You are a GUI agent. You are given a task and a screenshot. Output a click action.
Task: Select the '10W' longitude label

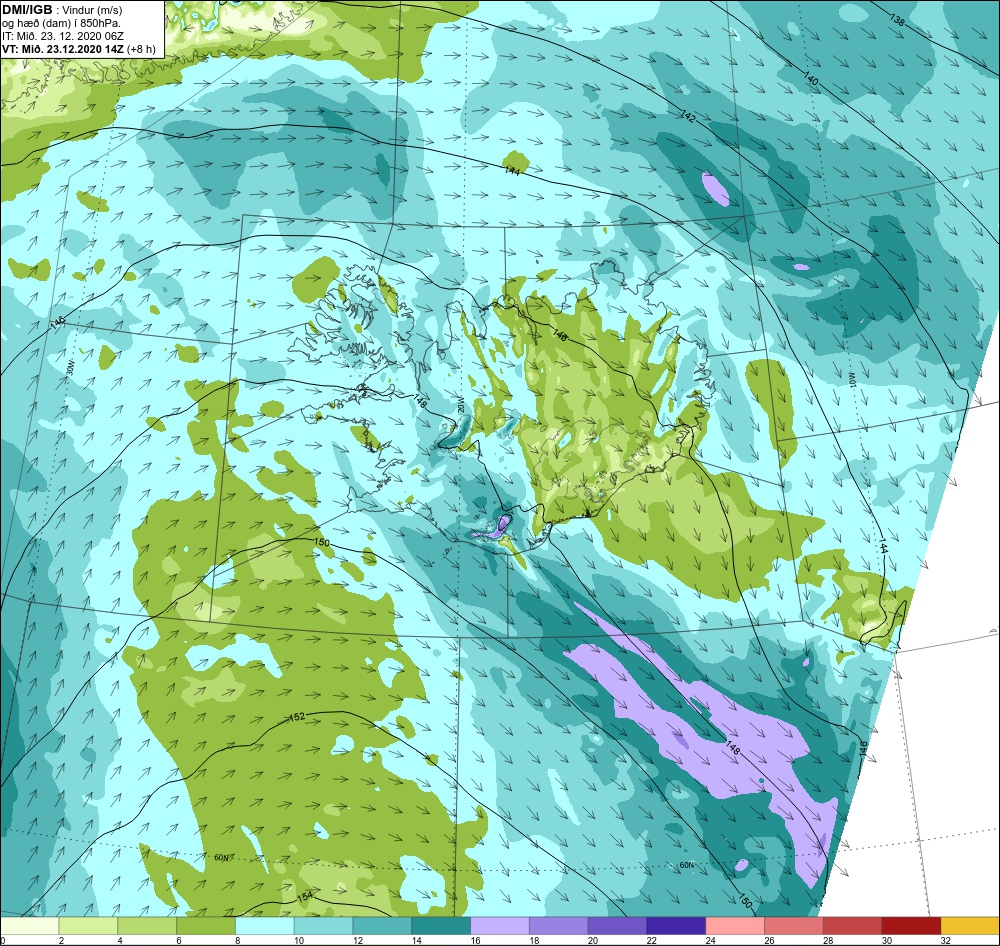coord(851,381)
